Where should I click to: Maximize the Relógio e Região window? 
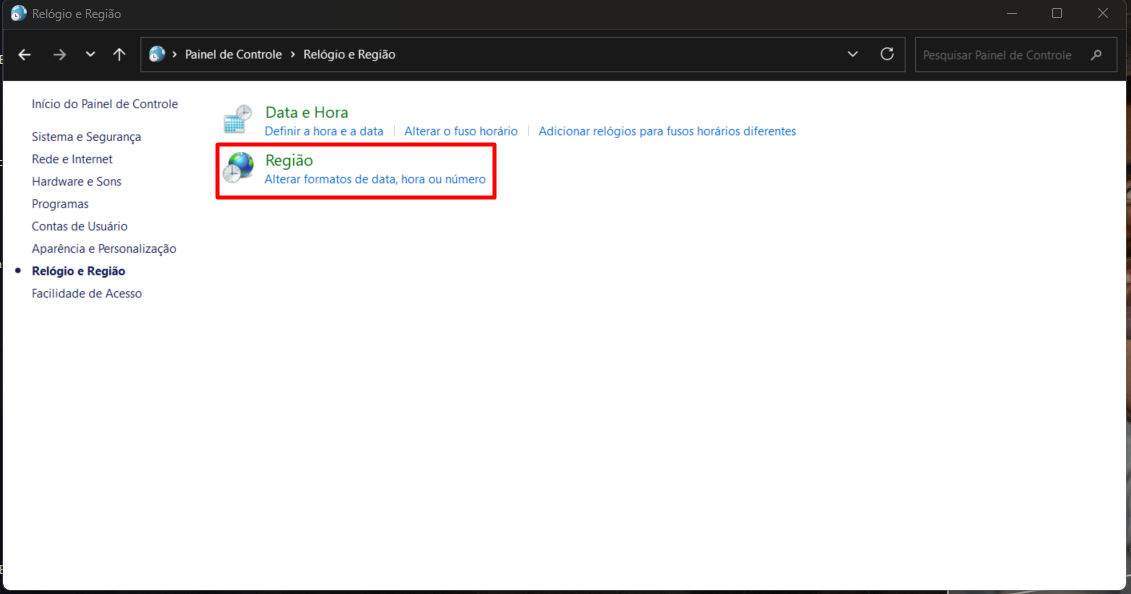(1057, 13)
